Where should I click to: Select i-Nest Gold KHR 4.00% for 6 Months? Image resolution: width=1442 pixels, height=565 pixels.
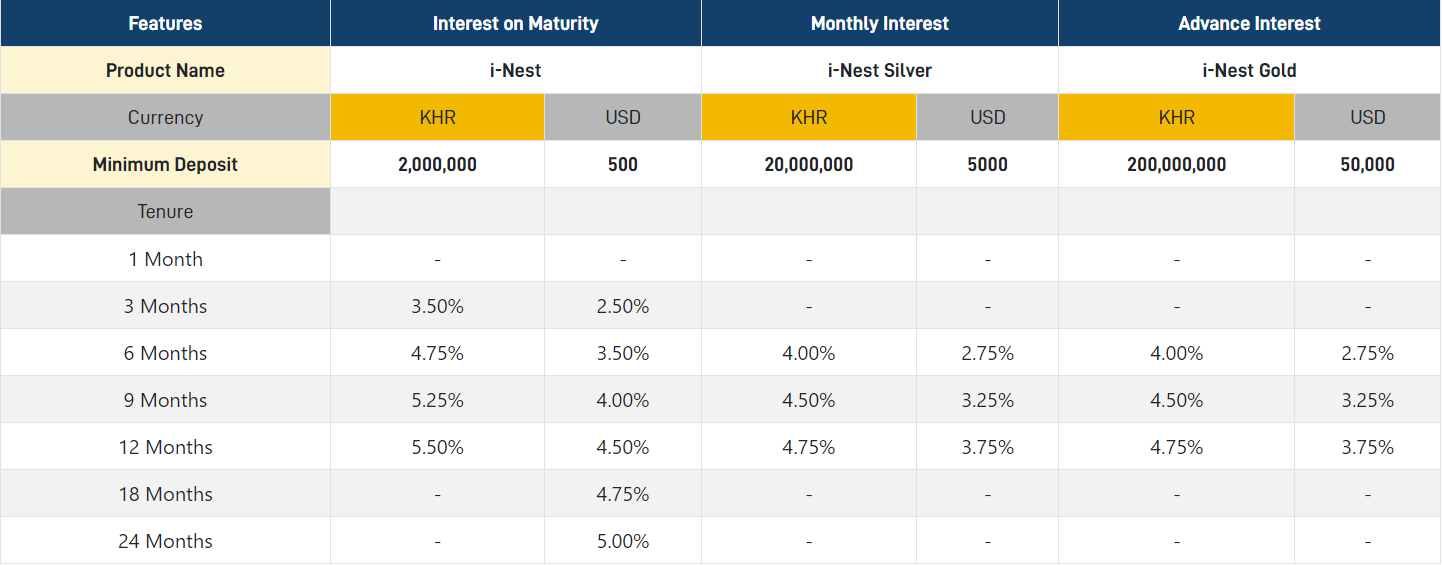point(1177,353)
